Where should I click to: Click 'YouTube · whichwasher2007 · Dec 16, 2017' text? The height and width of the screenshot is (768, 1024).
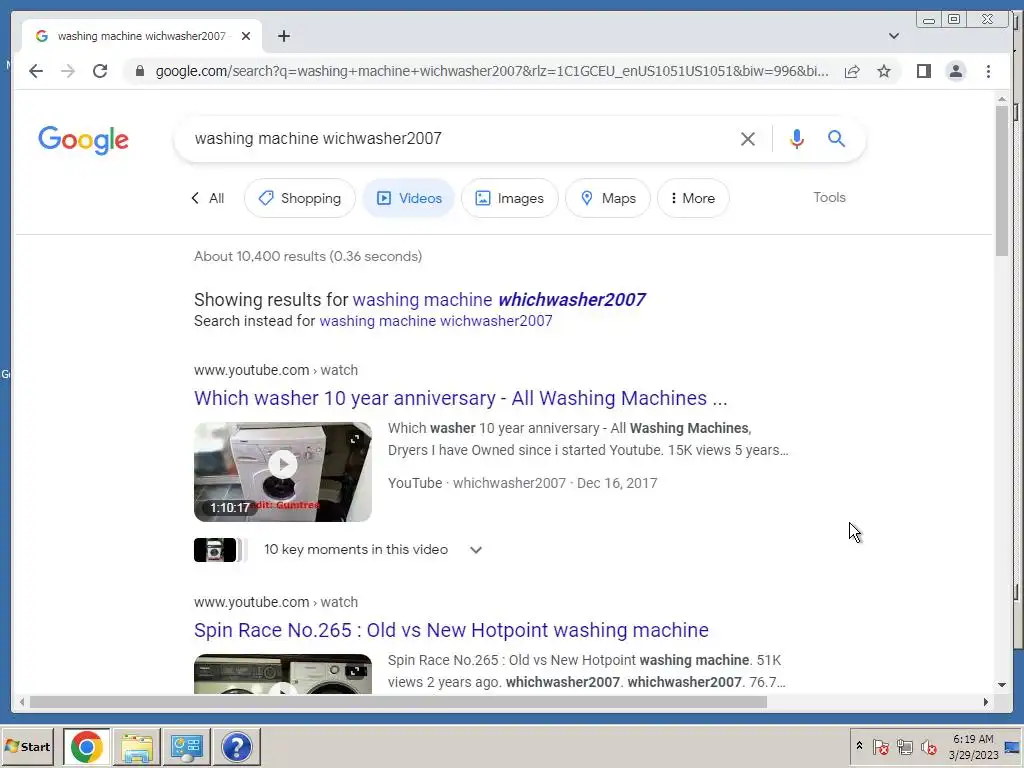click(x=522, y=483)
